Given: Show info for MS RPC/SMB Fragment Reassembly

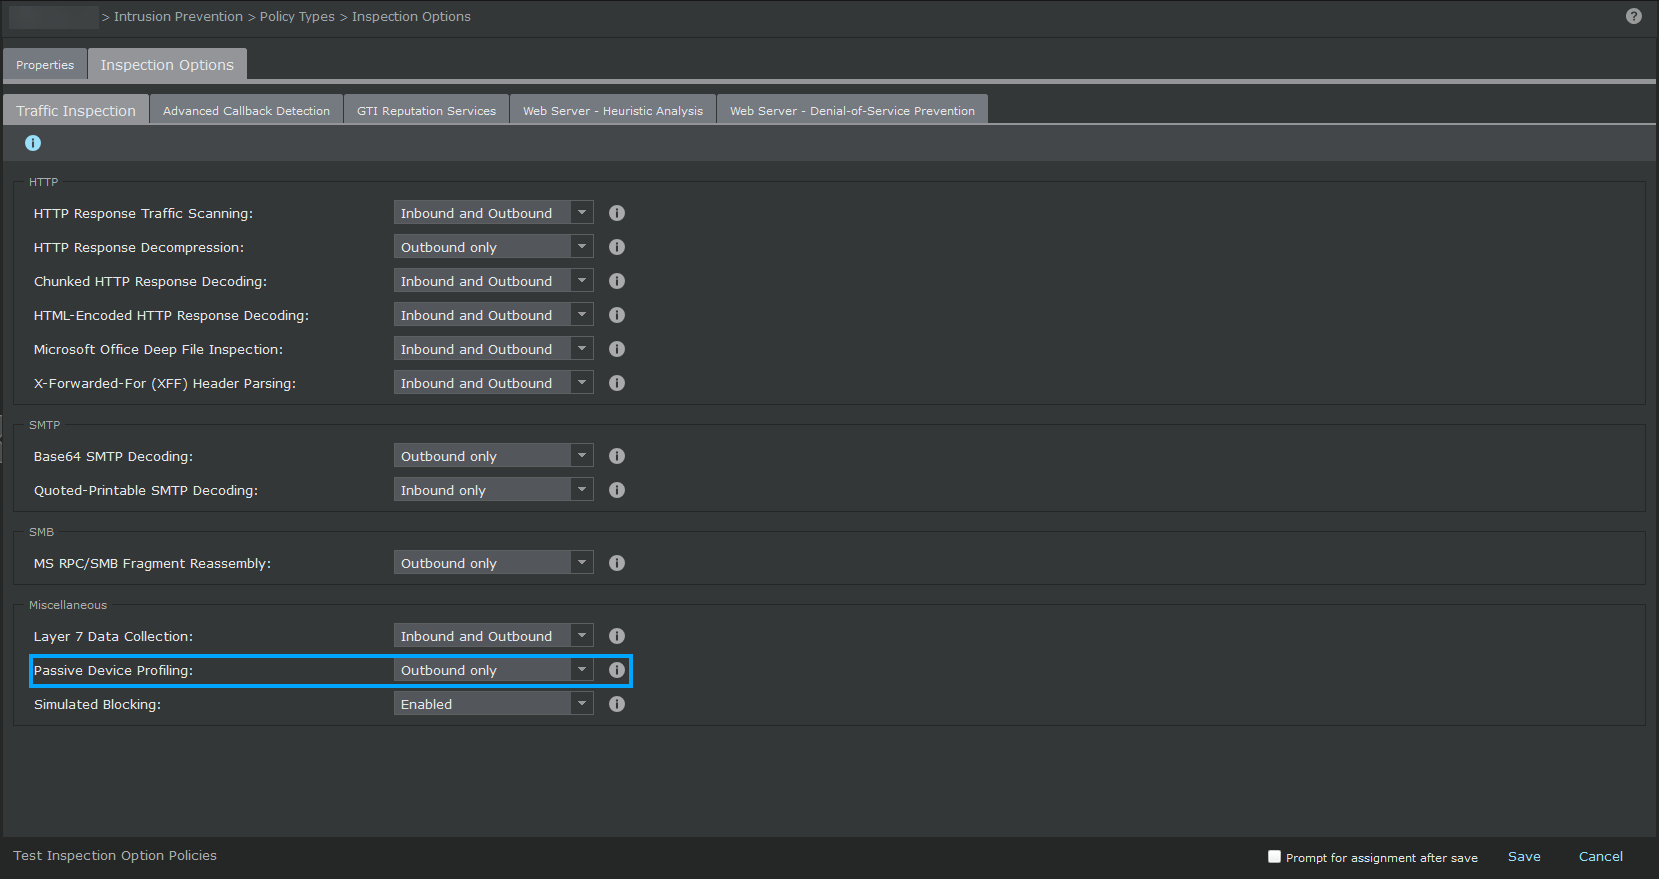Looking at the screenshot, I should pos(617,563).
